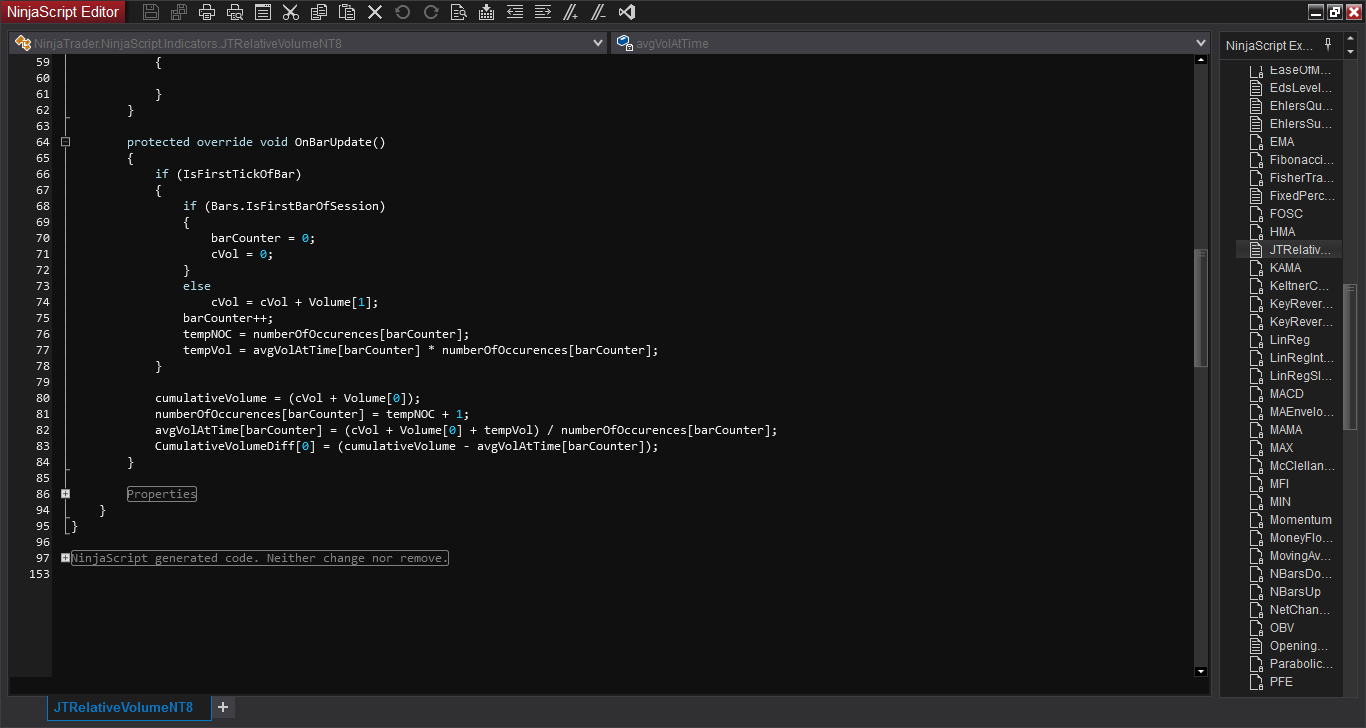Click the NinjaScript Explorer scrollbar thumb

tap(1349, 356)
